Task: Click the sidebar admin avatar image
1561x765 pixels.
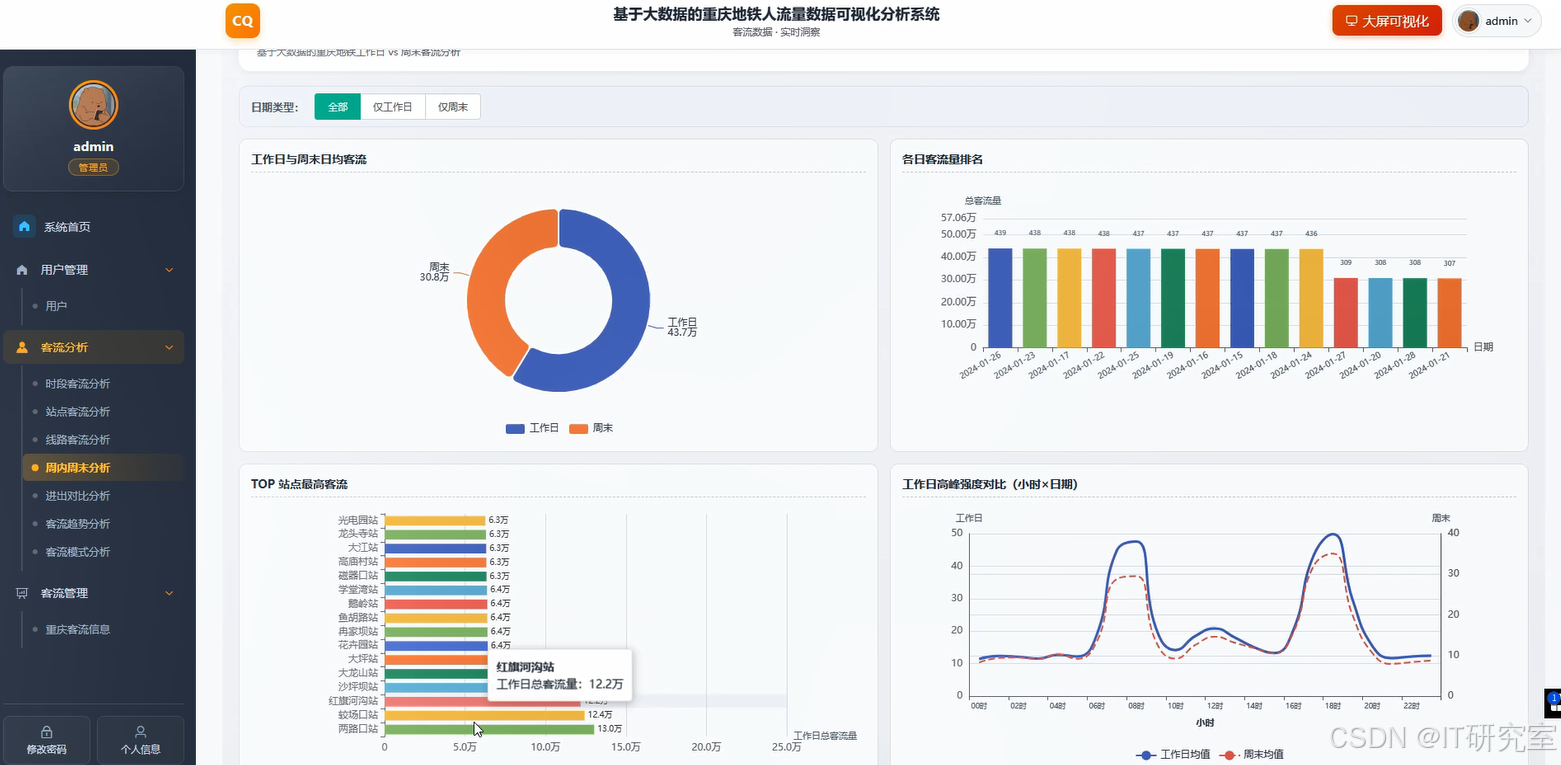Action: click(94, 105)
